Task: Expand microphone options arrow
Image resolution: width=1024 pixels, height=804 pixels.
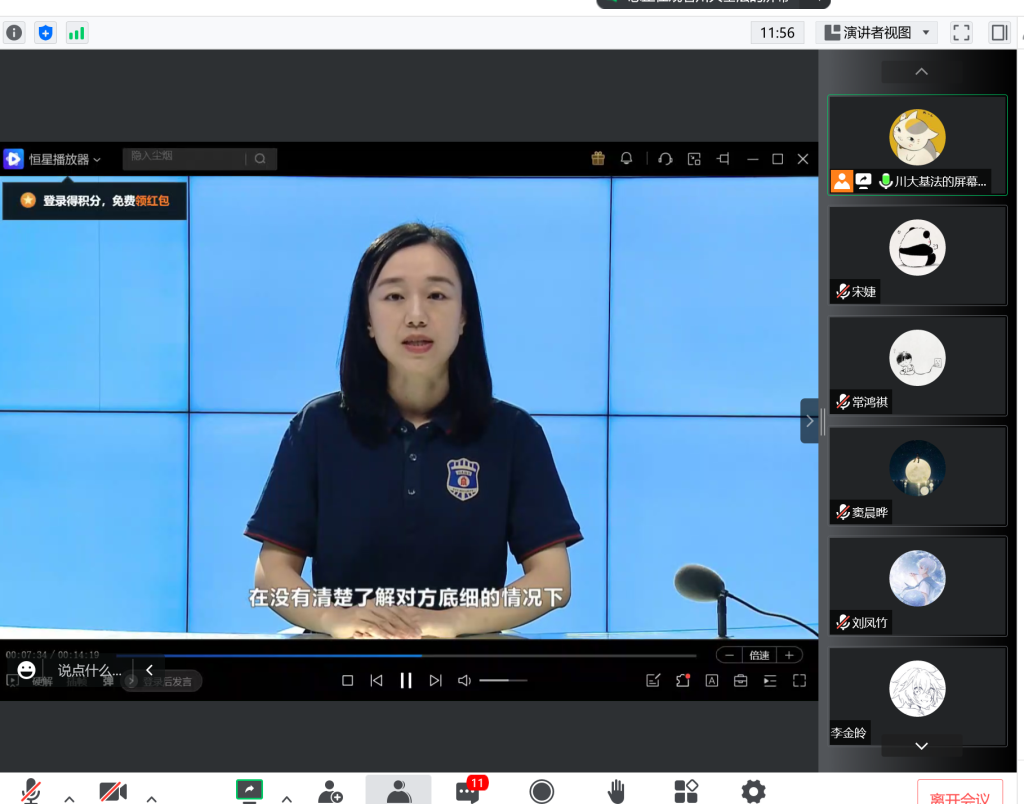Action: click(x=69, y=798)
